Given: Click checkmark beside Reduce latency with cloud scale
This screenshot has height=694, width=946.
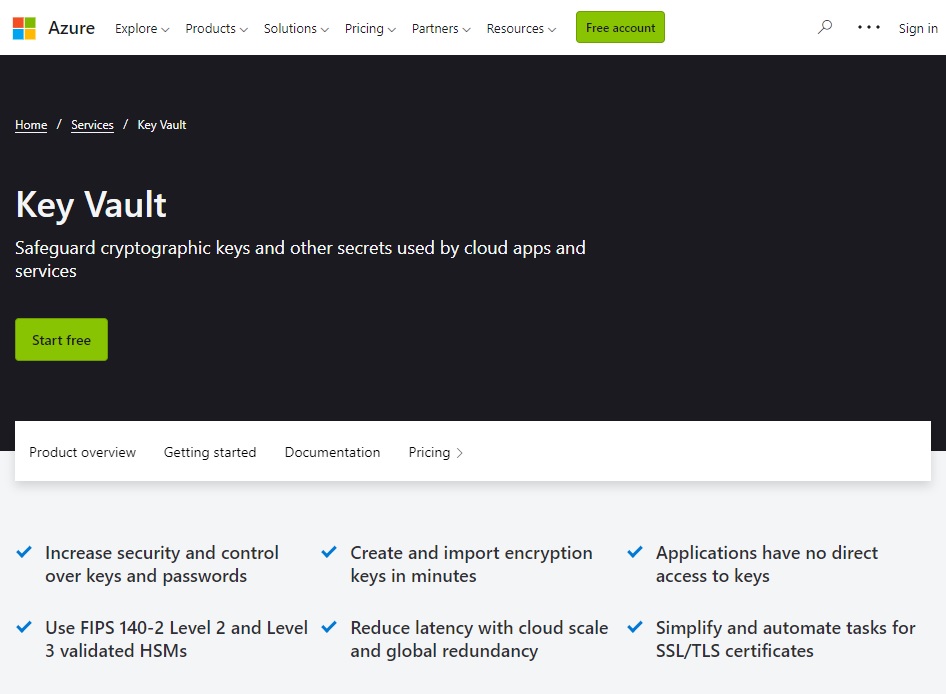Looking at the screenshot, I should [329, 626].
